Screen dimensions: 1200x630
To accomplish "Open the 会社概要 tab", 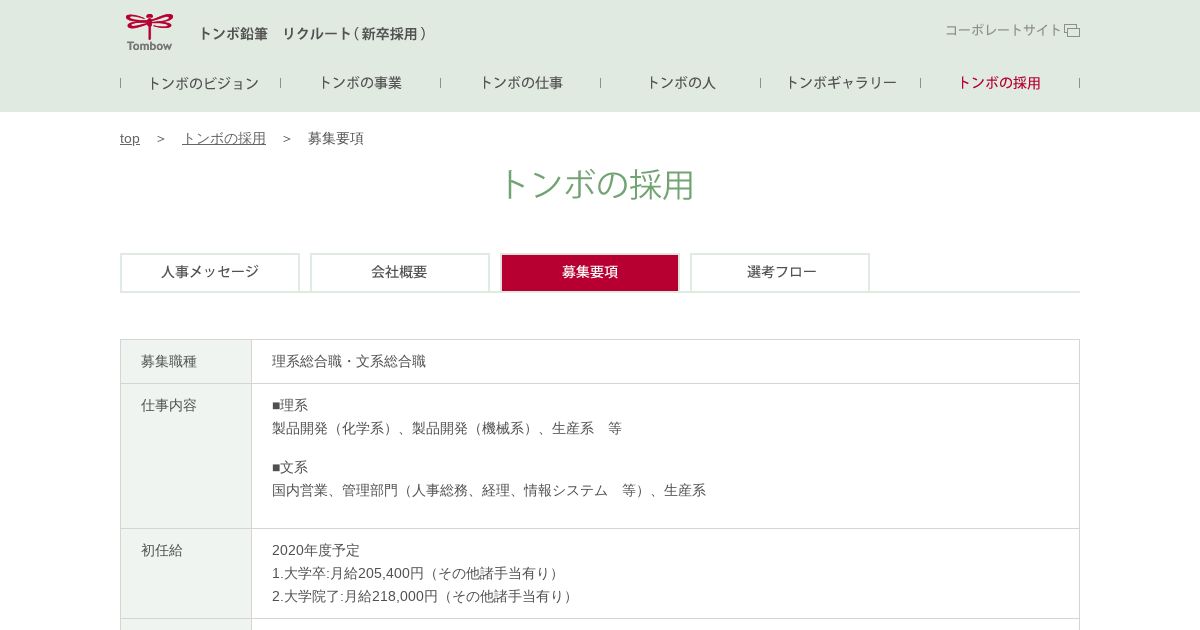I will click(x=400, y=272).
